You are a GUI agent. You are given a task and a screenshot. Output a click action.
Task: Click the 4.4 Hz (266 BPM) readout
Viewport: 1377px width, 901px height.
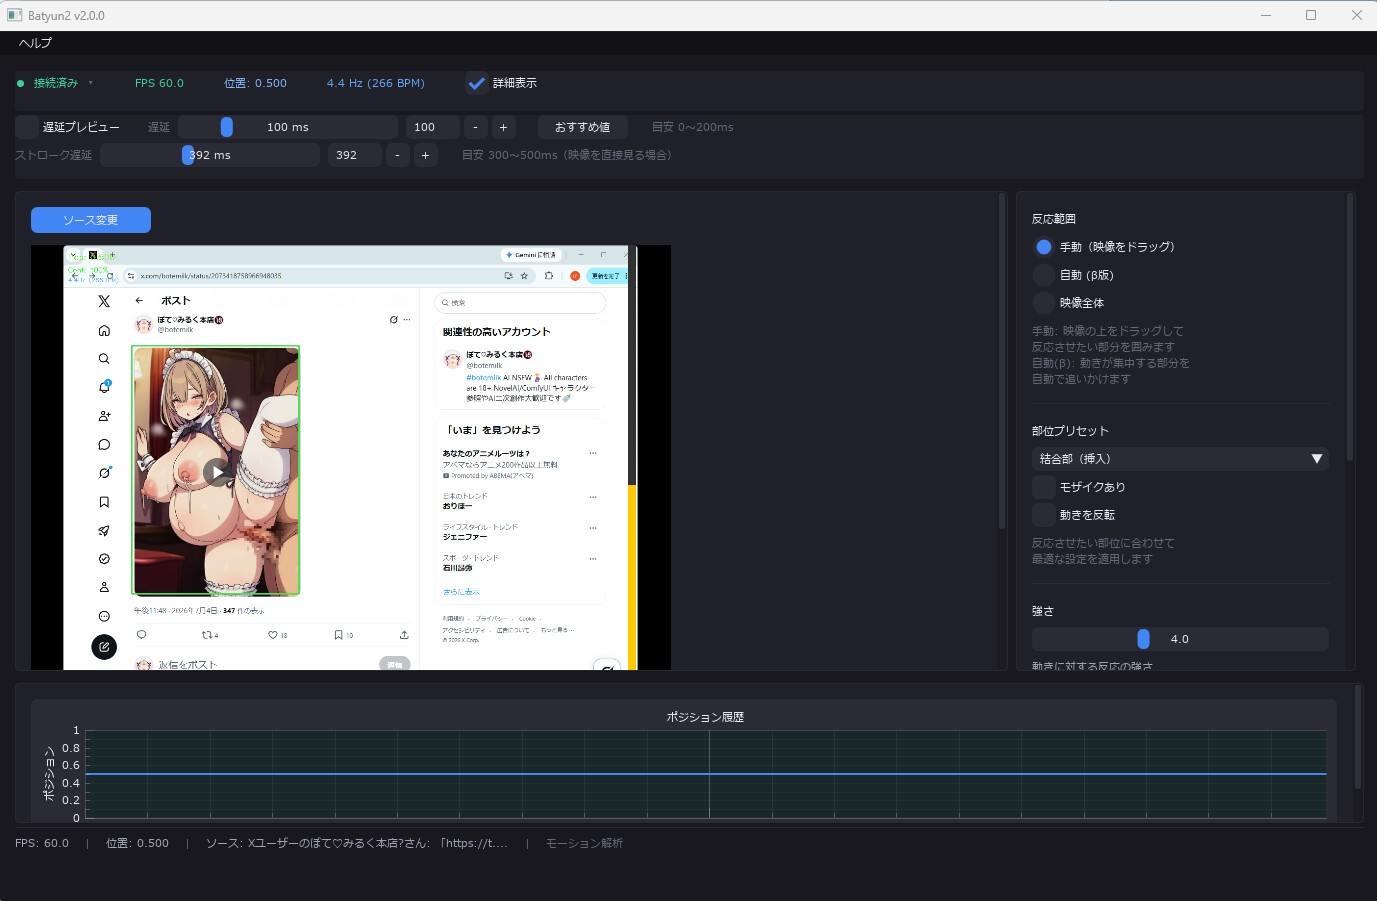376,83
